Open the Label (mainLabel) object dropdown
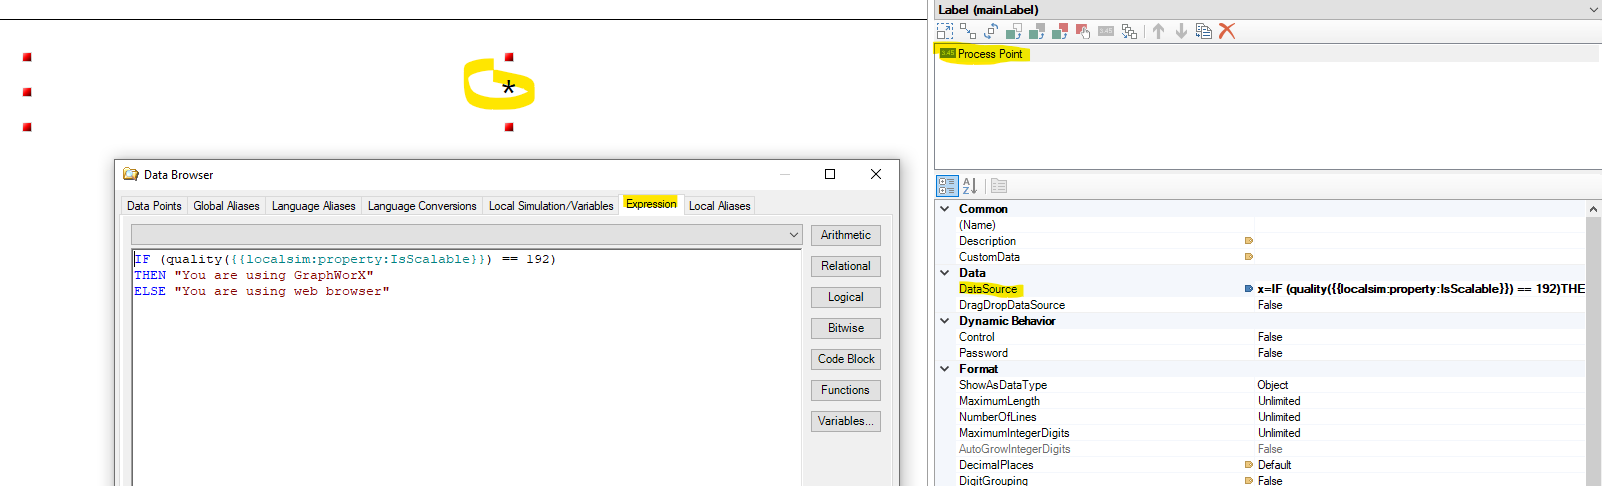 coord(1593,10)
